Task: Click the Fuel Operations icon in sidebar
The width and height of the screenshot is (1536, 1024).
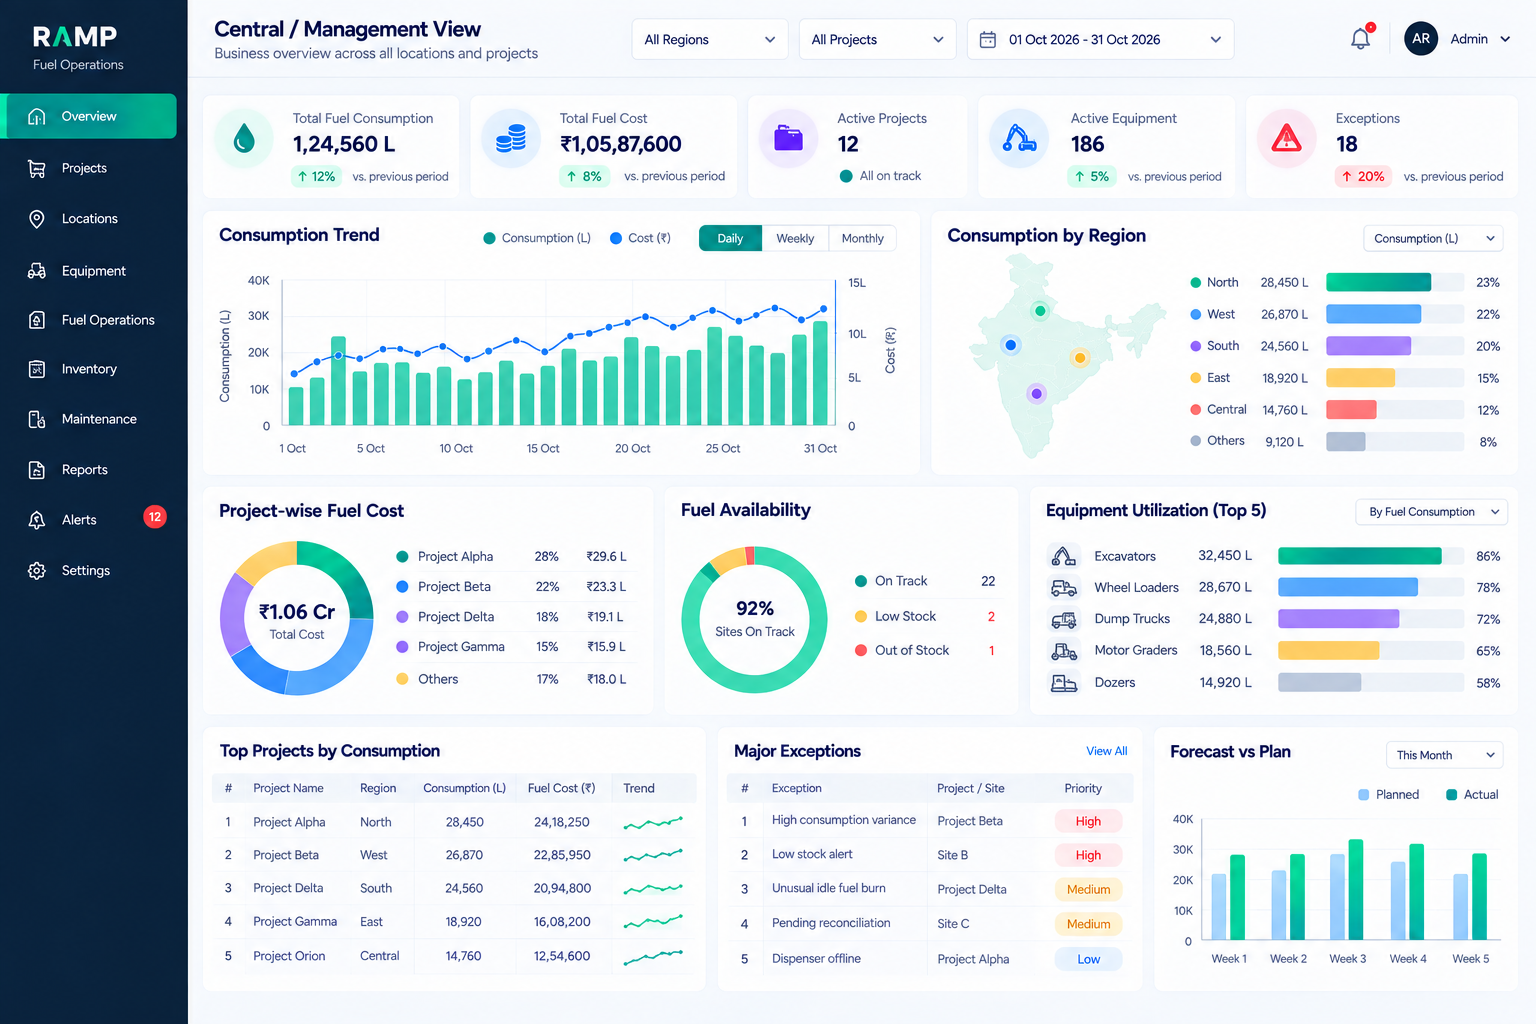Action: tap(37, 320)
